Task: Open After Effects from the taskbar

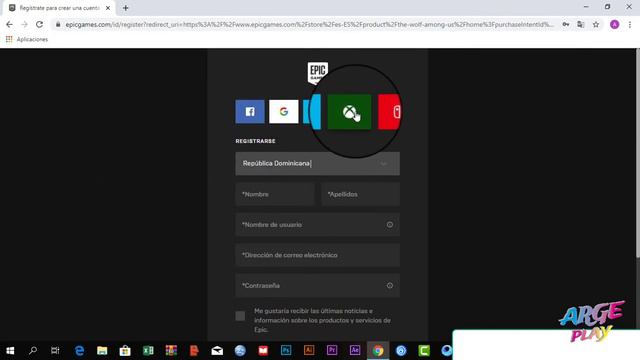Action: pyautogui.click(x=355, y=350)
